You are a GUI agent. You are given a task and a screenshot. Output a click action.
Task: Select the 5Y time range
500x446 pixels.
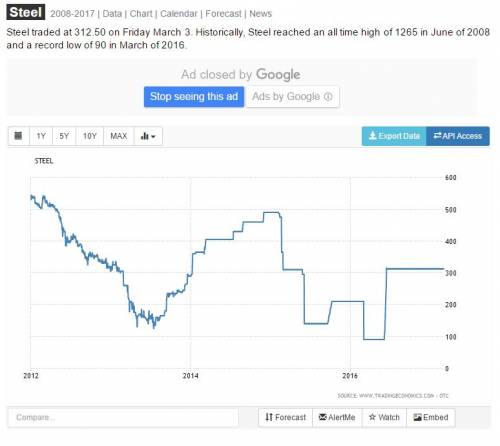coord(64,136)
